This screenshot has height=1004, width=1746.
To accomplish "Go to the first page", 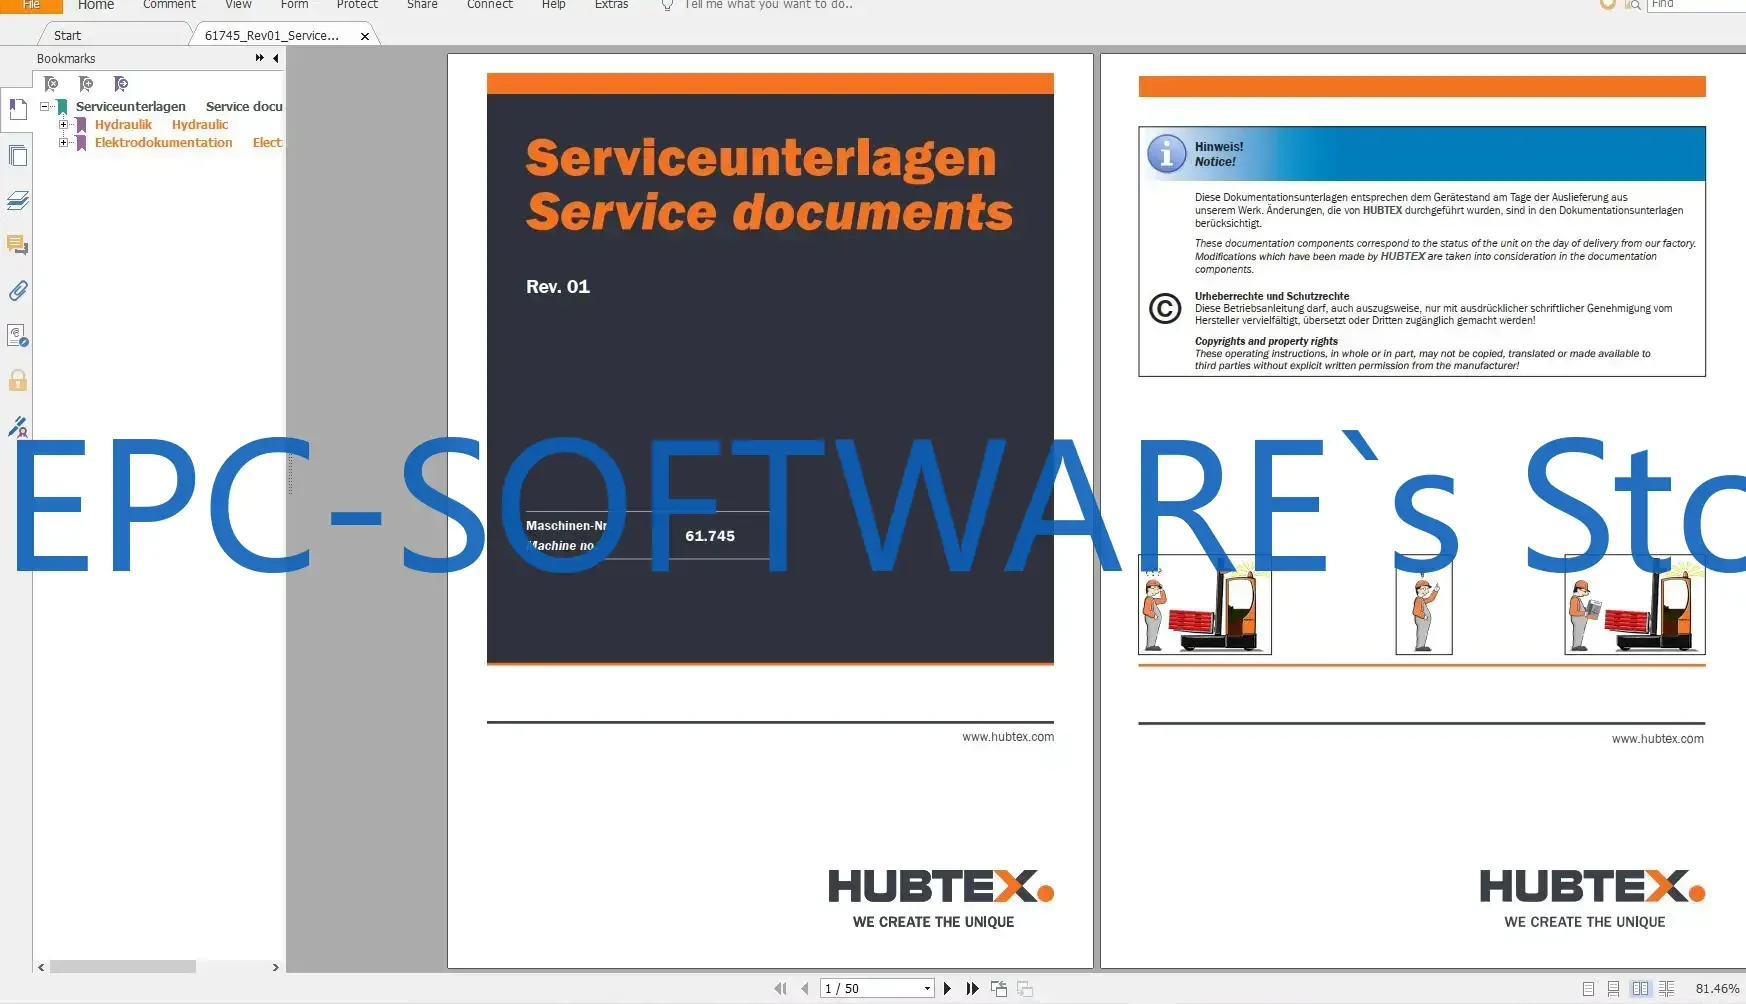I will point(780,989).
